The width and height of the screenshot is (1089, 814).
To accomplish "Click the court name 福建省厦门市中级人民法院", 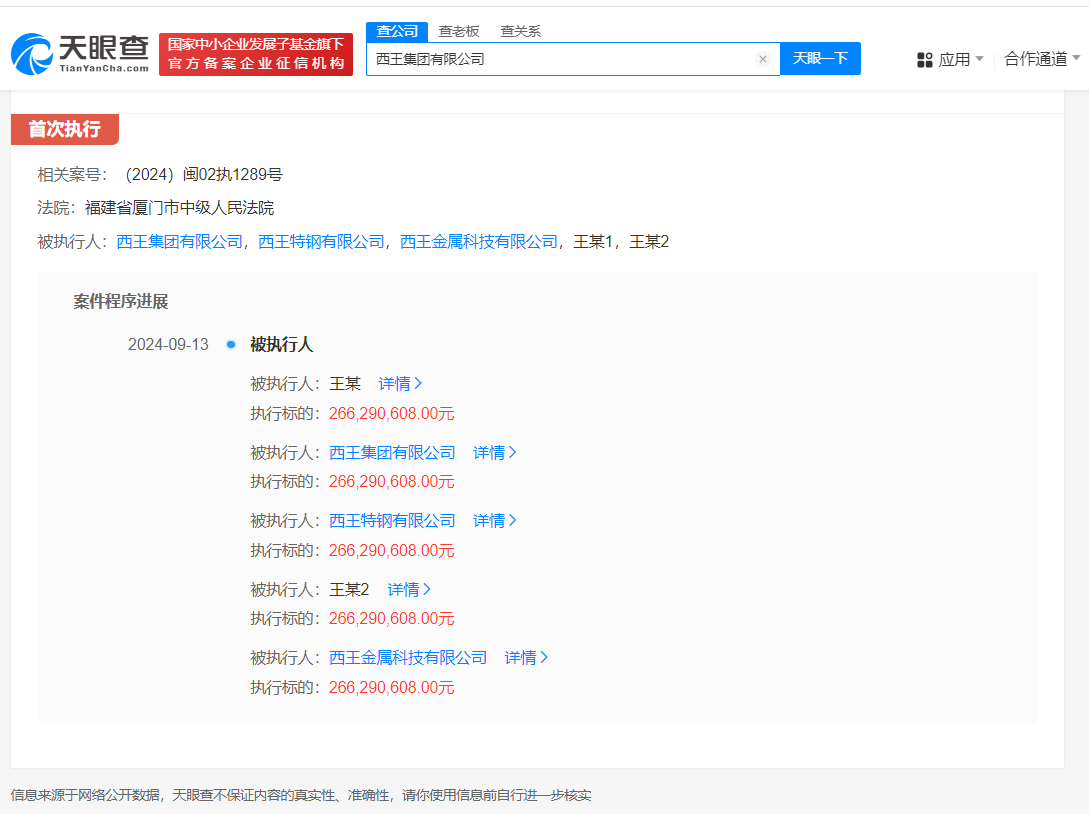I will coord(179,208).
